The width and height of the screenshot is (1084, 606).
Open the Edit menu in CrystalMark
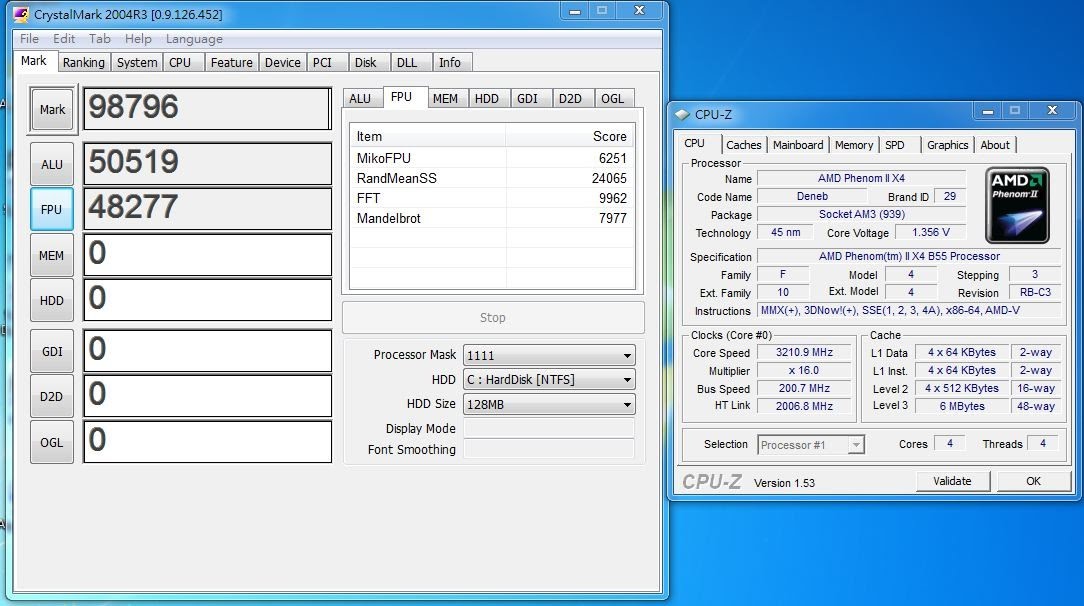point(64,39)
